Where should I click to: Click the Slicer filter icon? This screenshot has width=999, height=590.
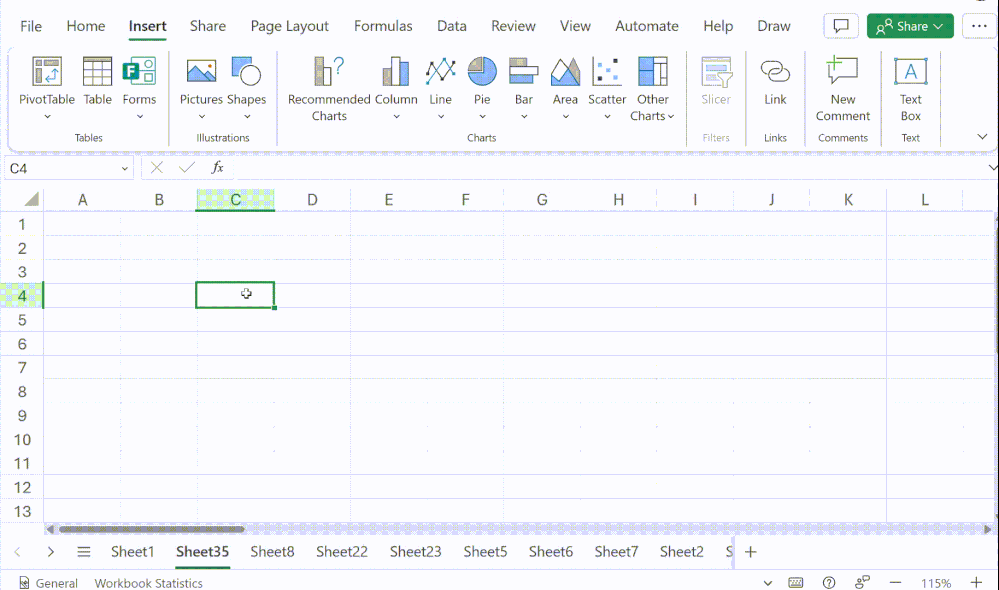pos(716,82)
